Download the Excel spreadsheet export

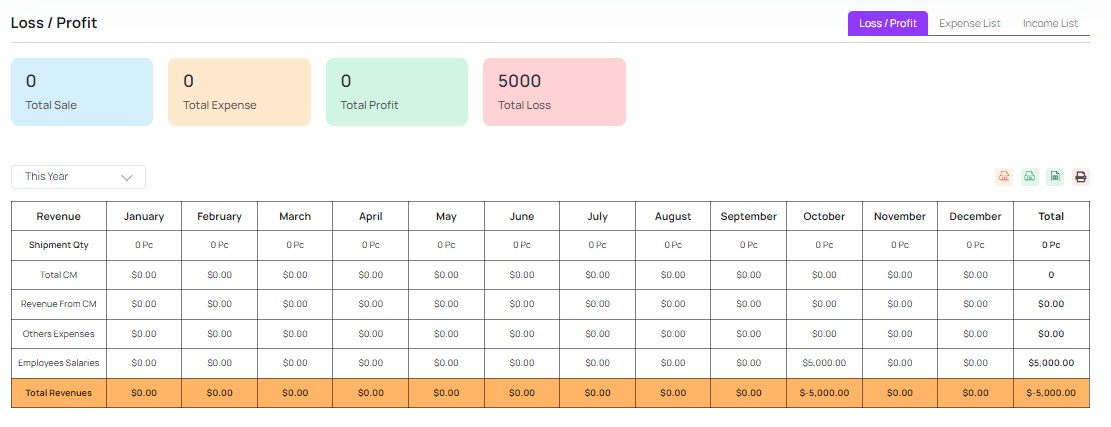tap(1055, 177)
